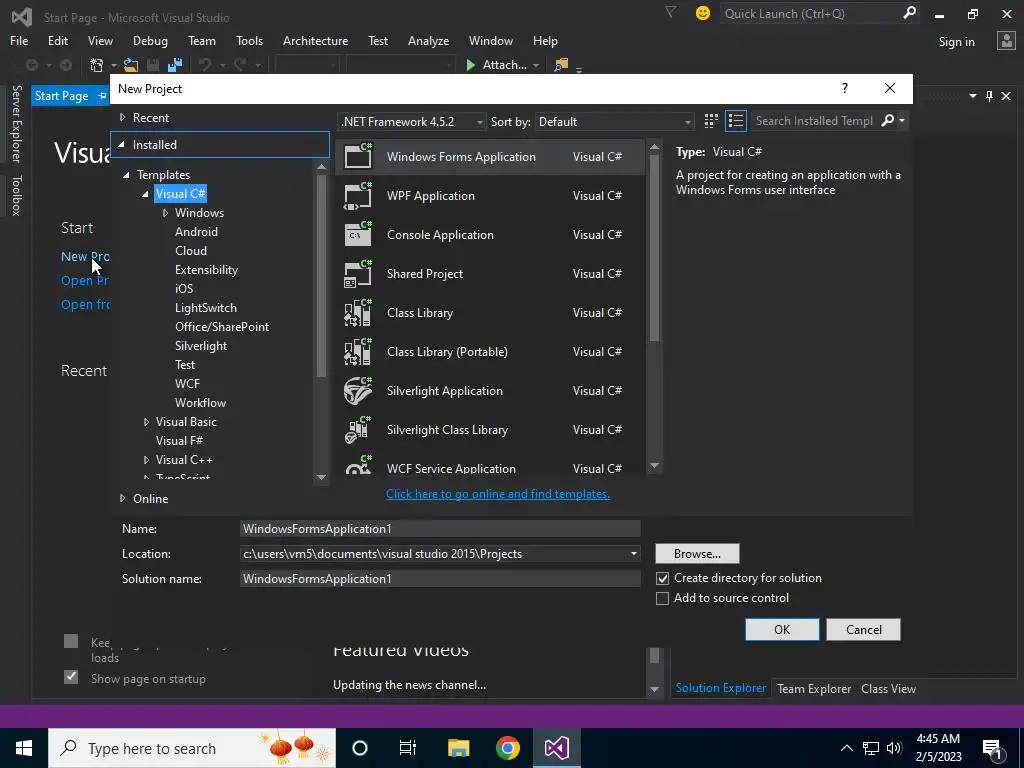Screen dimensions: 1024x768
Task: Select Silverlight Class Library template icon
Action: coord(358,430)
